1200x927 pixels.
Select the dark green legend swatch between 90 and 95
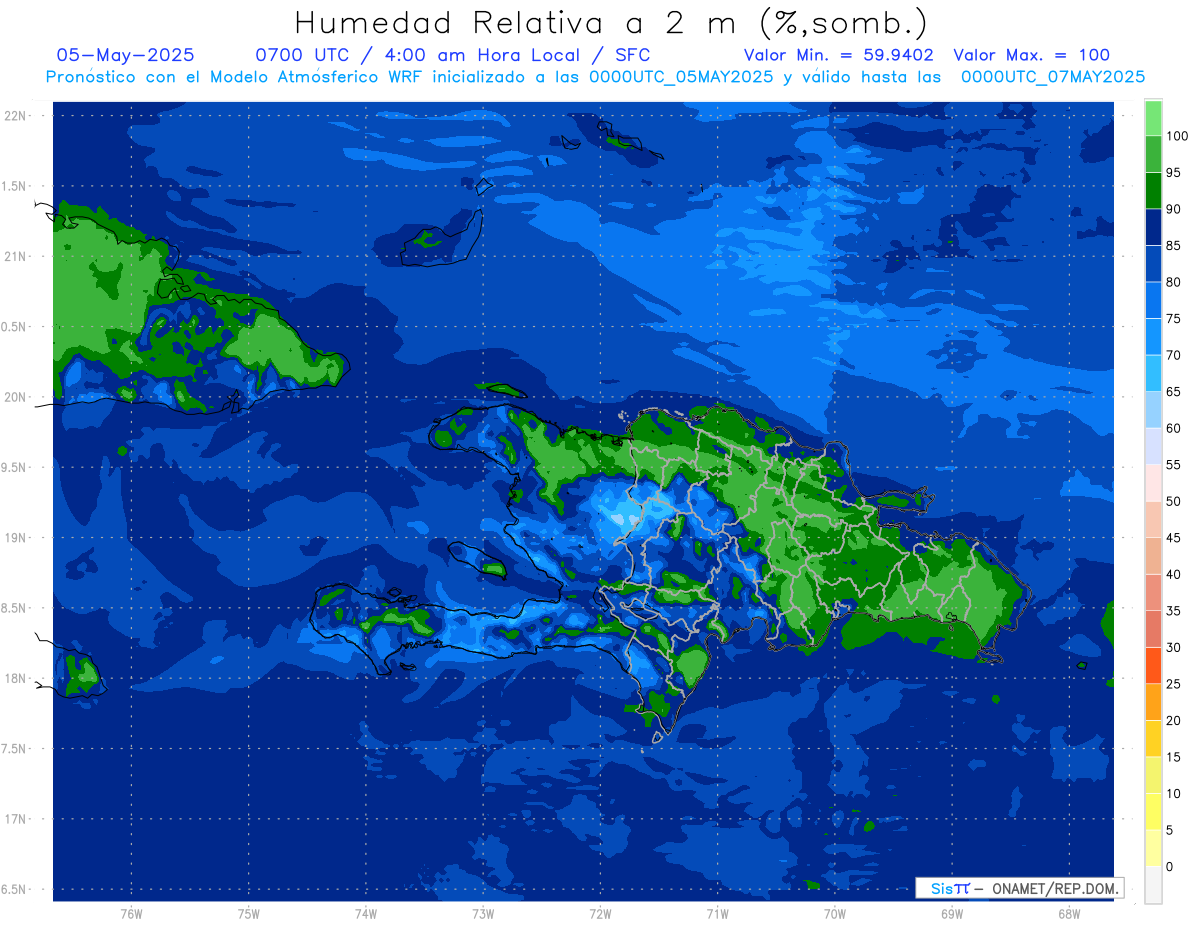(x=1153, y=191)
